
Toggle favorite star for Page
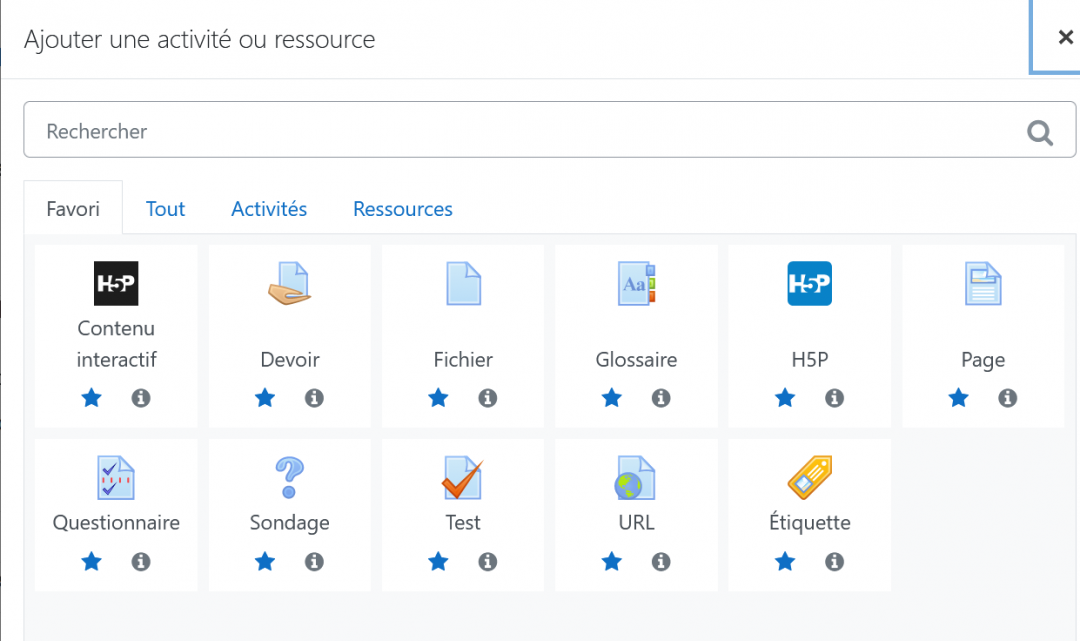(x=958, y=398)
